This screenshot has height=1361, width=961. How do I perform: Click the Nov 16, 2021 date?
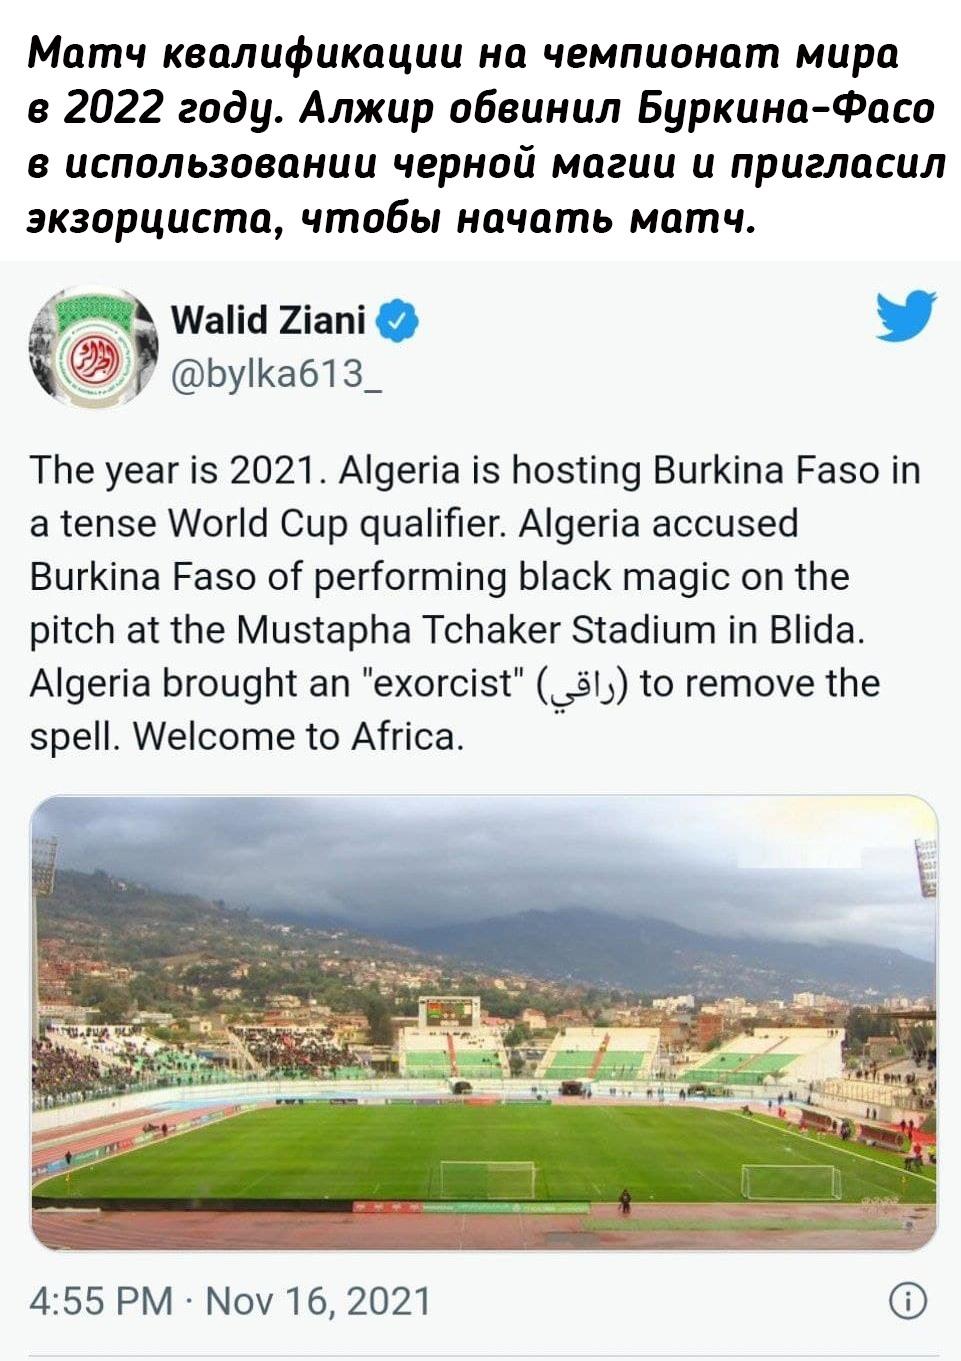(318, 1301)
